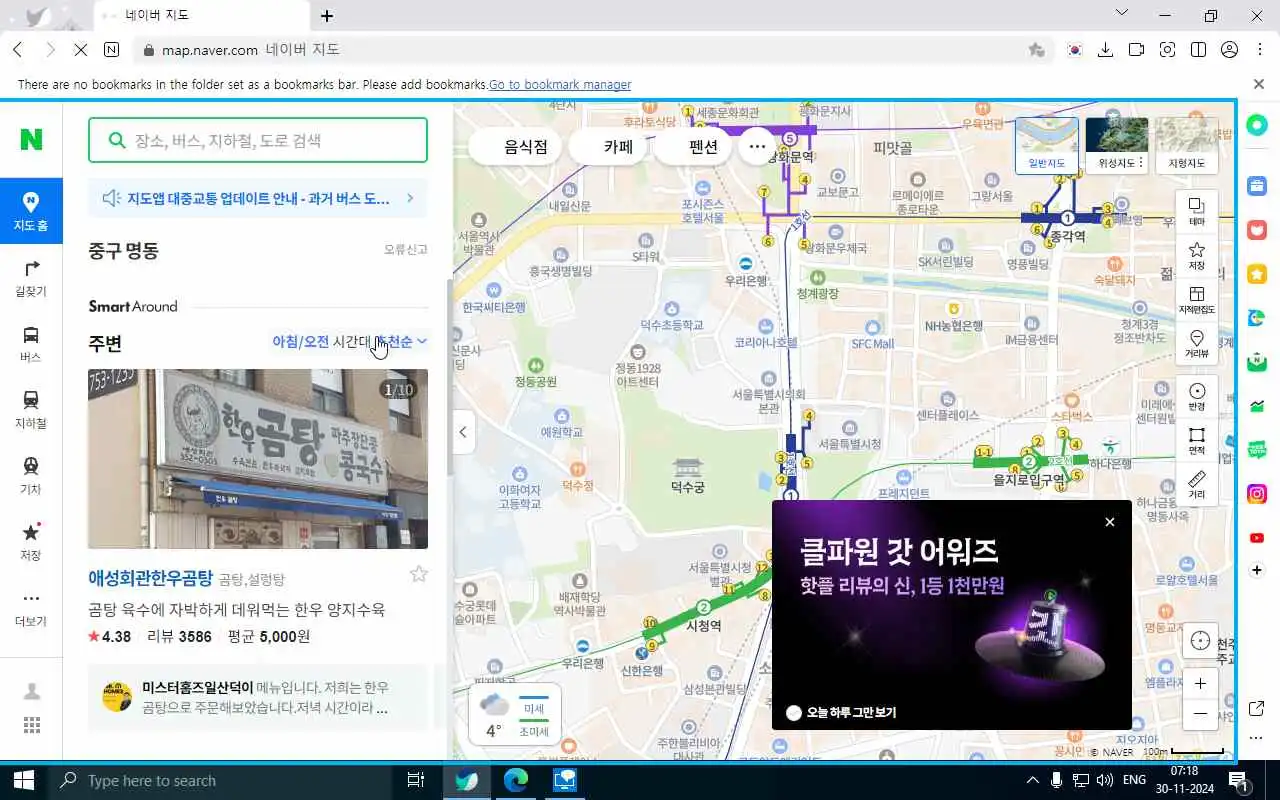Expand the 더보기 more menu in sidebar
The height and width of the screenshot is (800, 1280).
31,607
